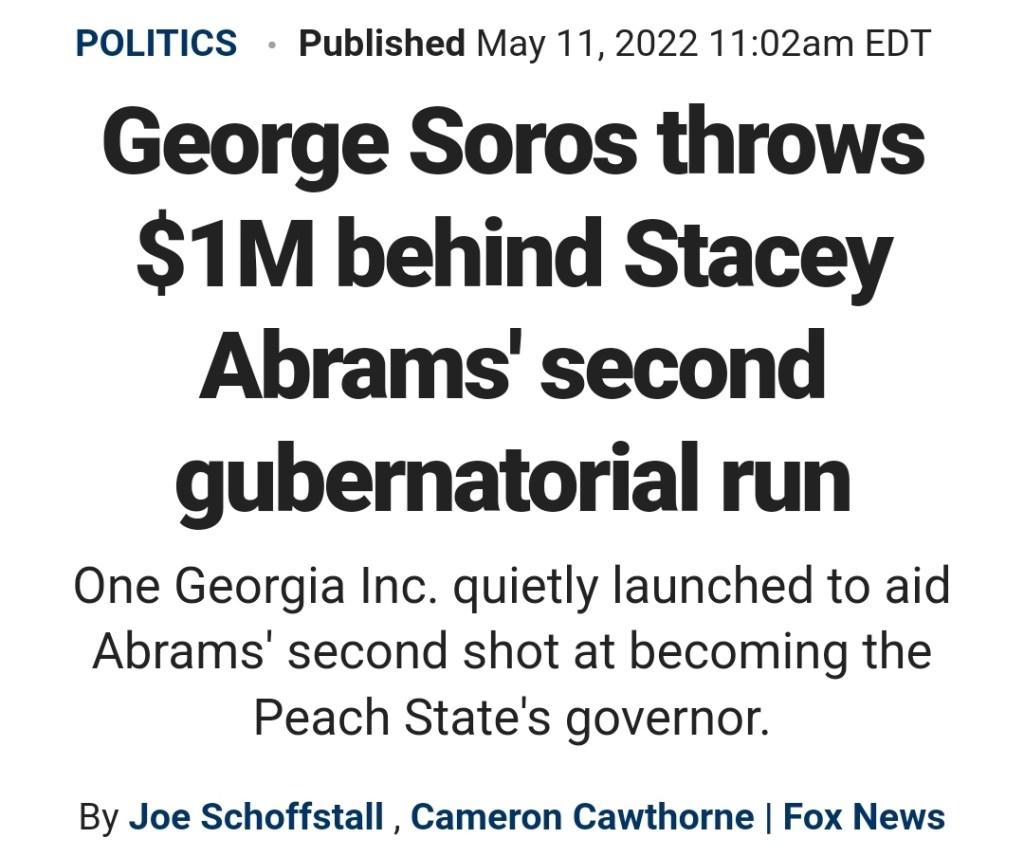Click the word "Stacey" in the headline

(757, 255)
